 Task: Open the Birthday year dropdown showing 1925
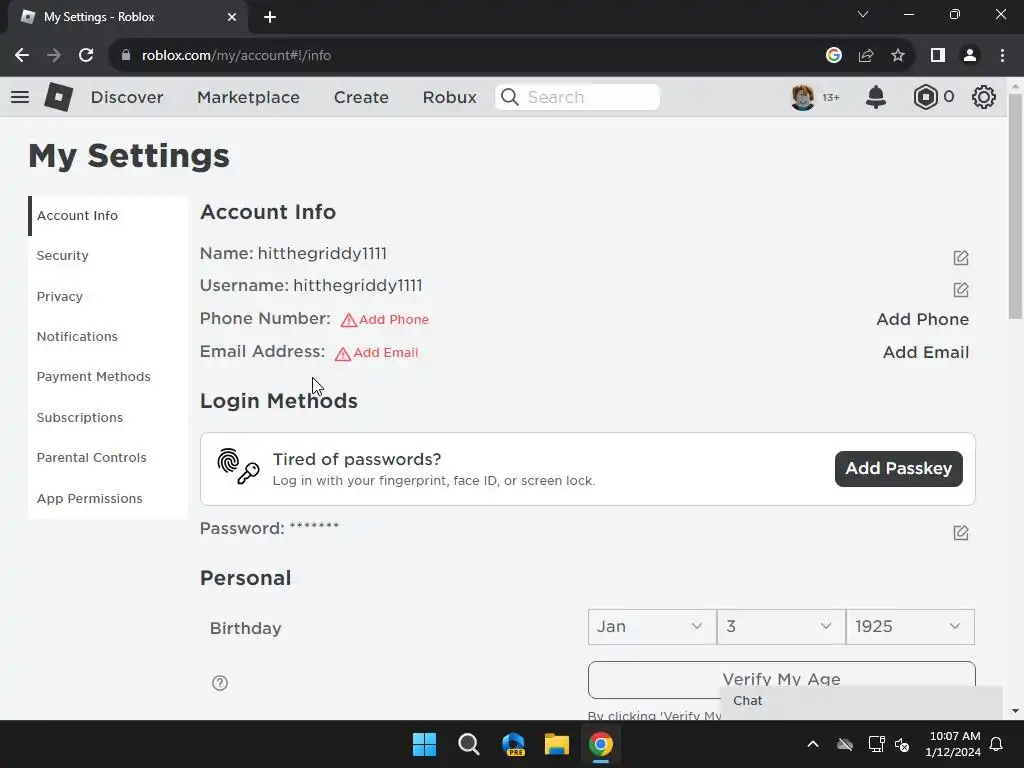[910, 626]
